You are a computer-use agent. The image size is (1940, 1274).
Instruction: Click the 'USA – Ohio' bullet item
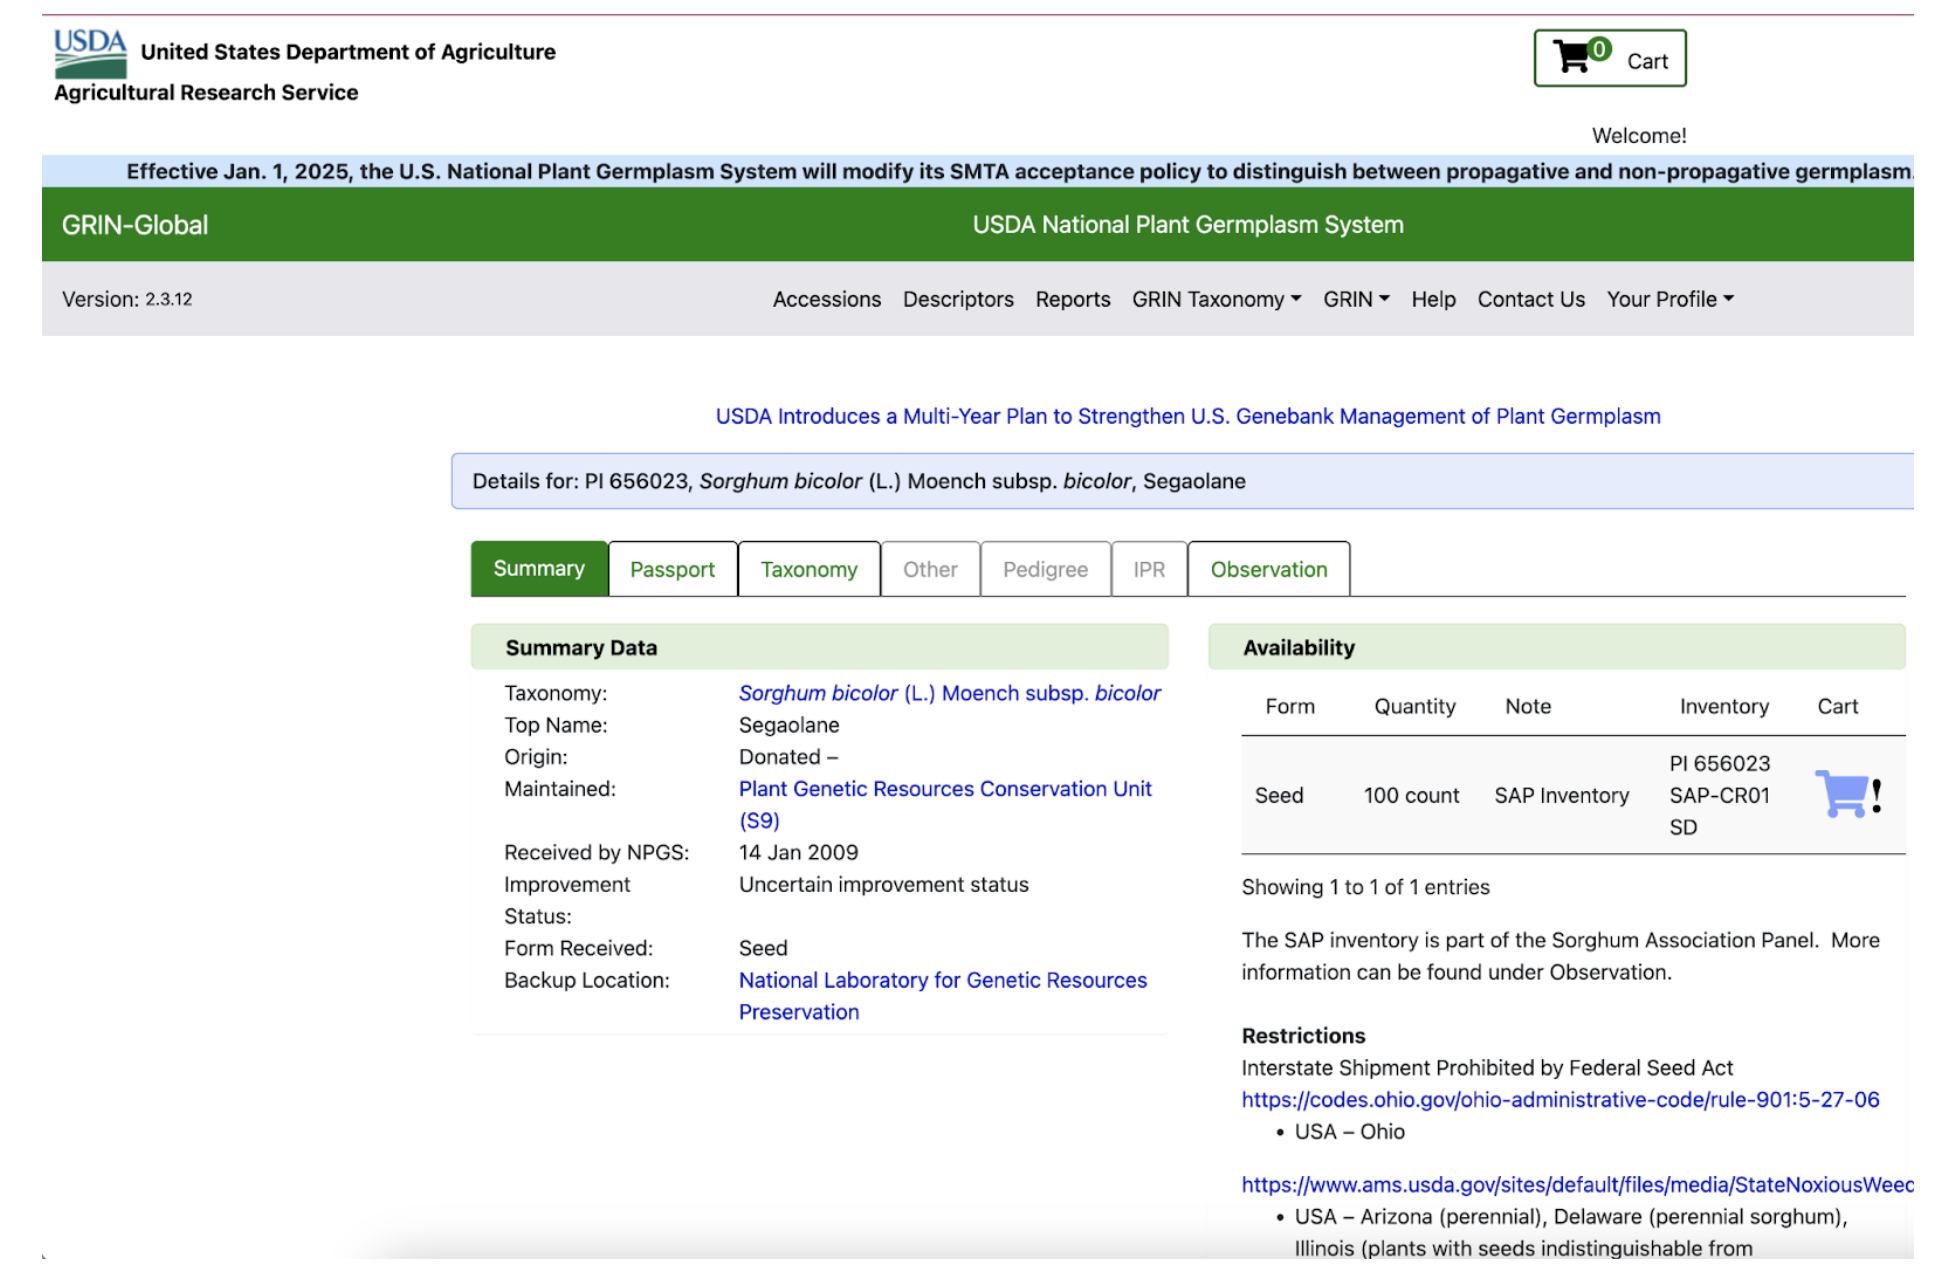[x=1348, y=1131]
